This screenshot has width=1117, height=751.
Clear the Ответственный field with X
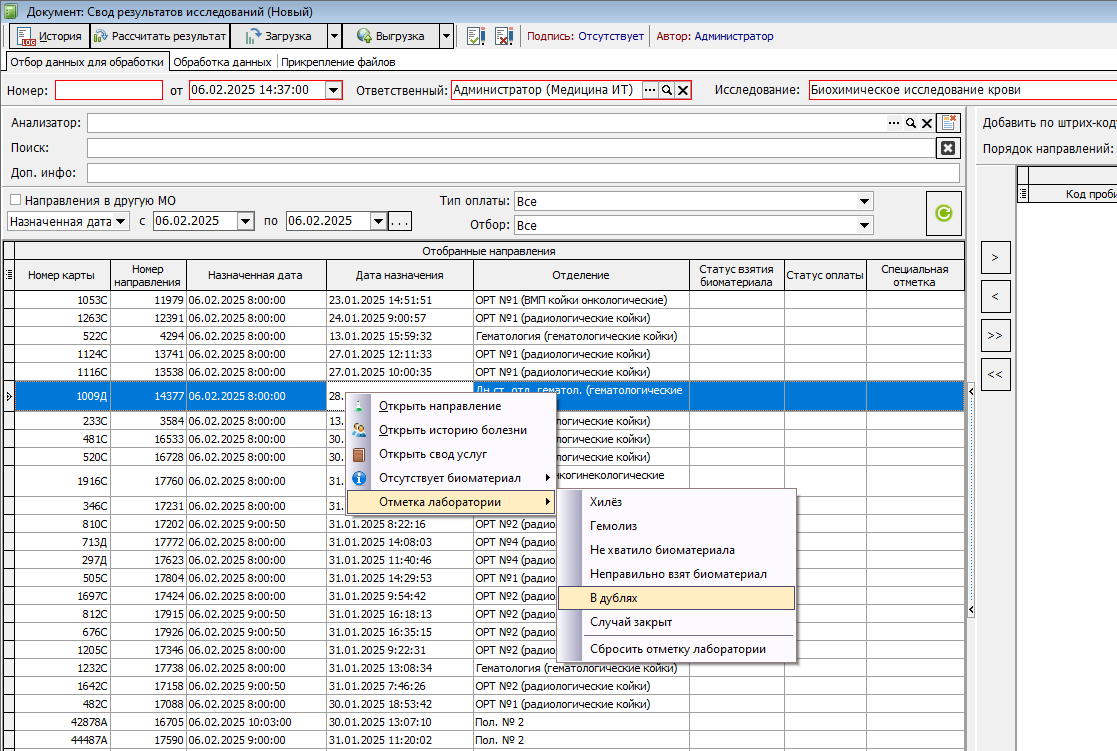683,90
